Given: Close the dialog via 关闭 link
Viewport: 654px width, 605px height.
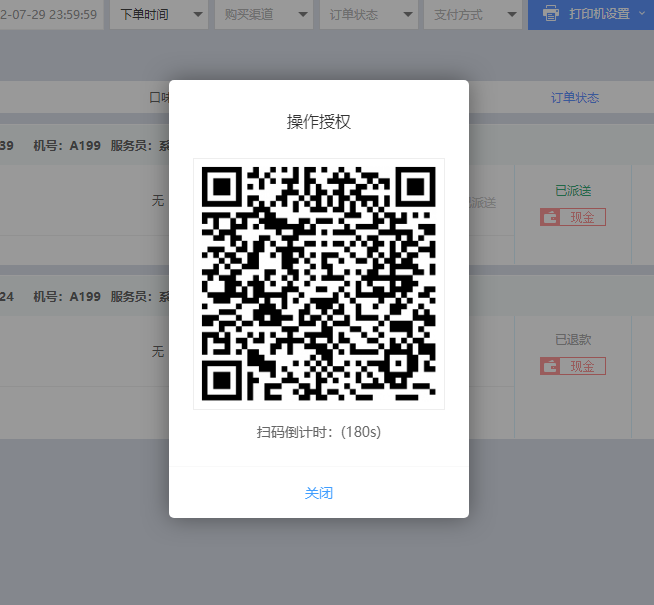Looking at the screenshot, I should pos(318,493).
